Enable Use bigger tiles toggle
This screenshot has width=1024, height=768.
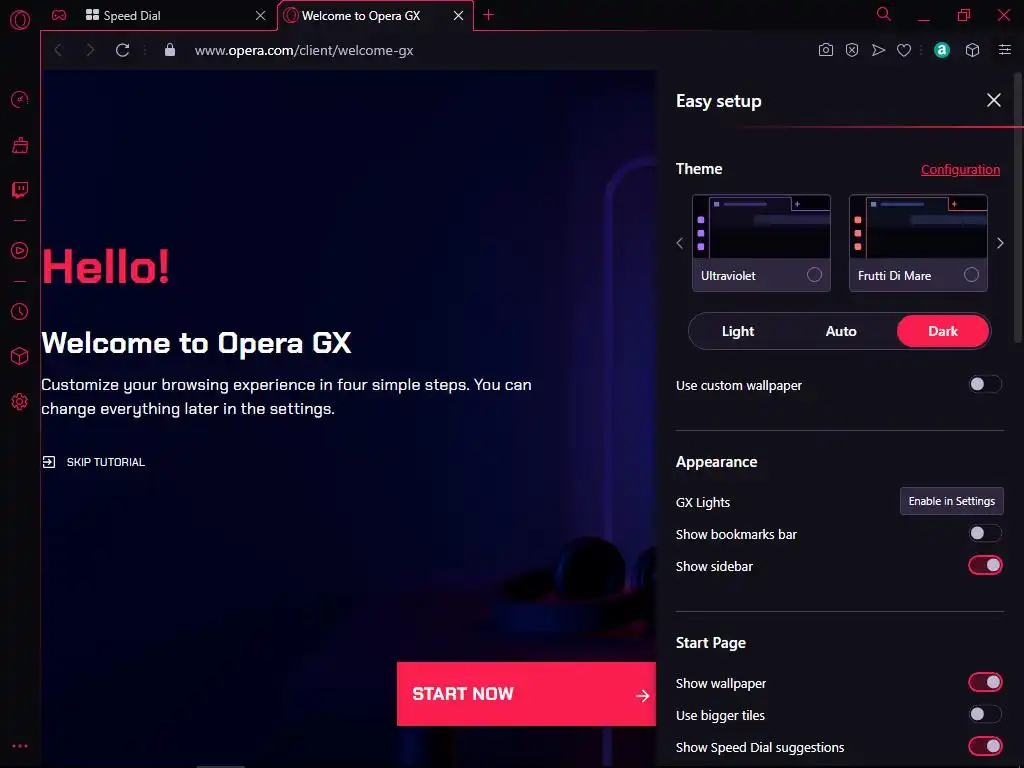click(x=984, y=714)
